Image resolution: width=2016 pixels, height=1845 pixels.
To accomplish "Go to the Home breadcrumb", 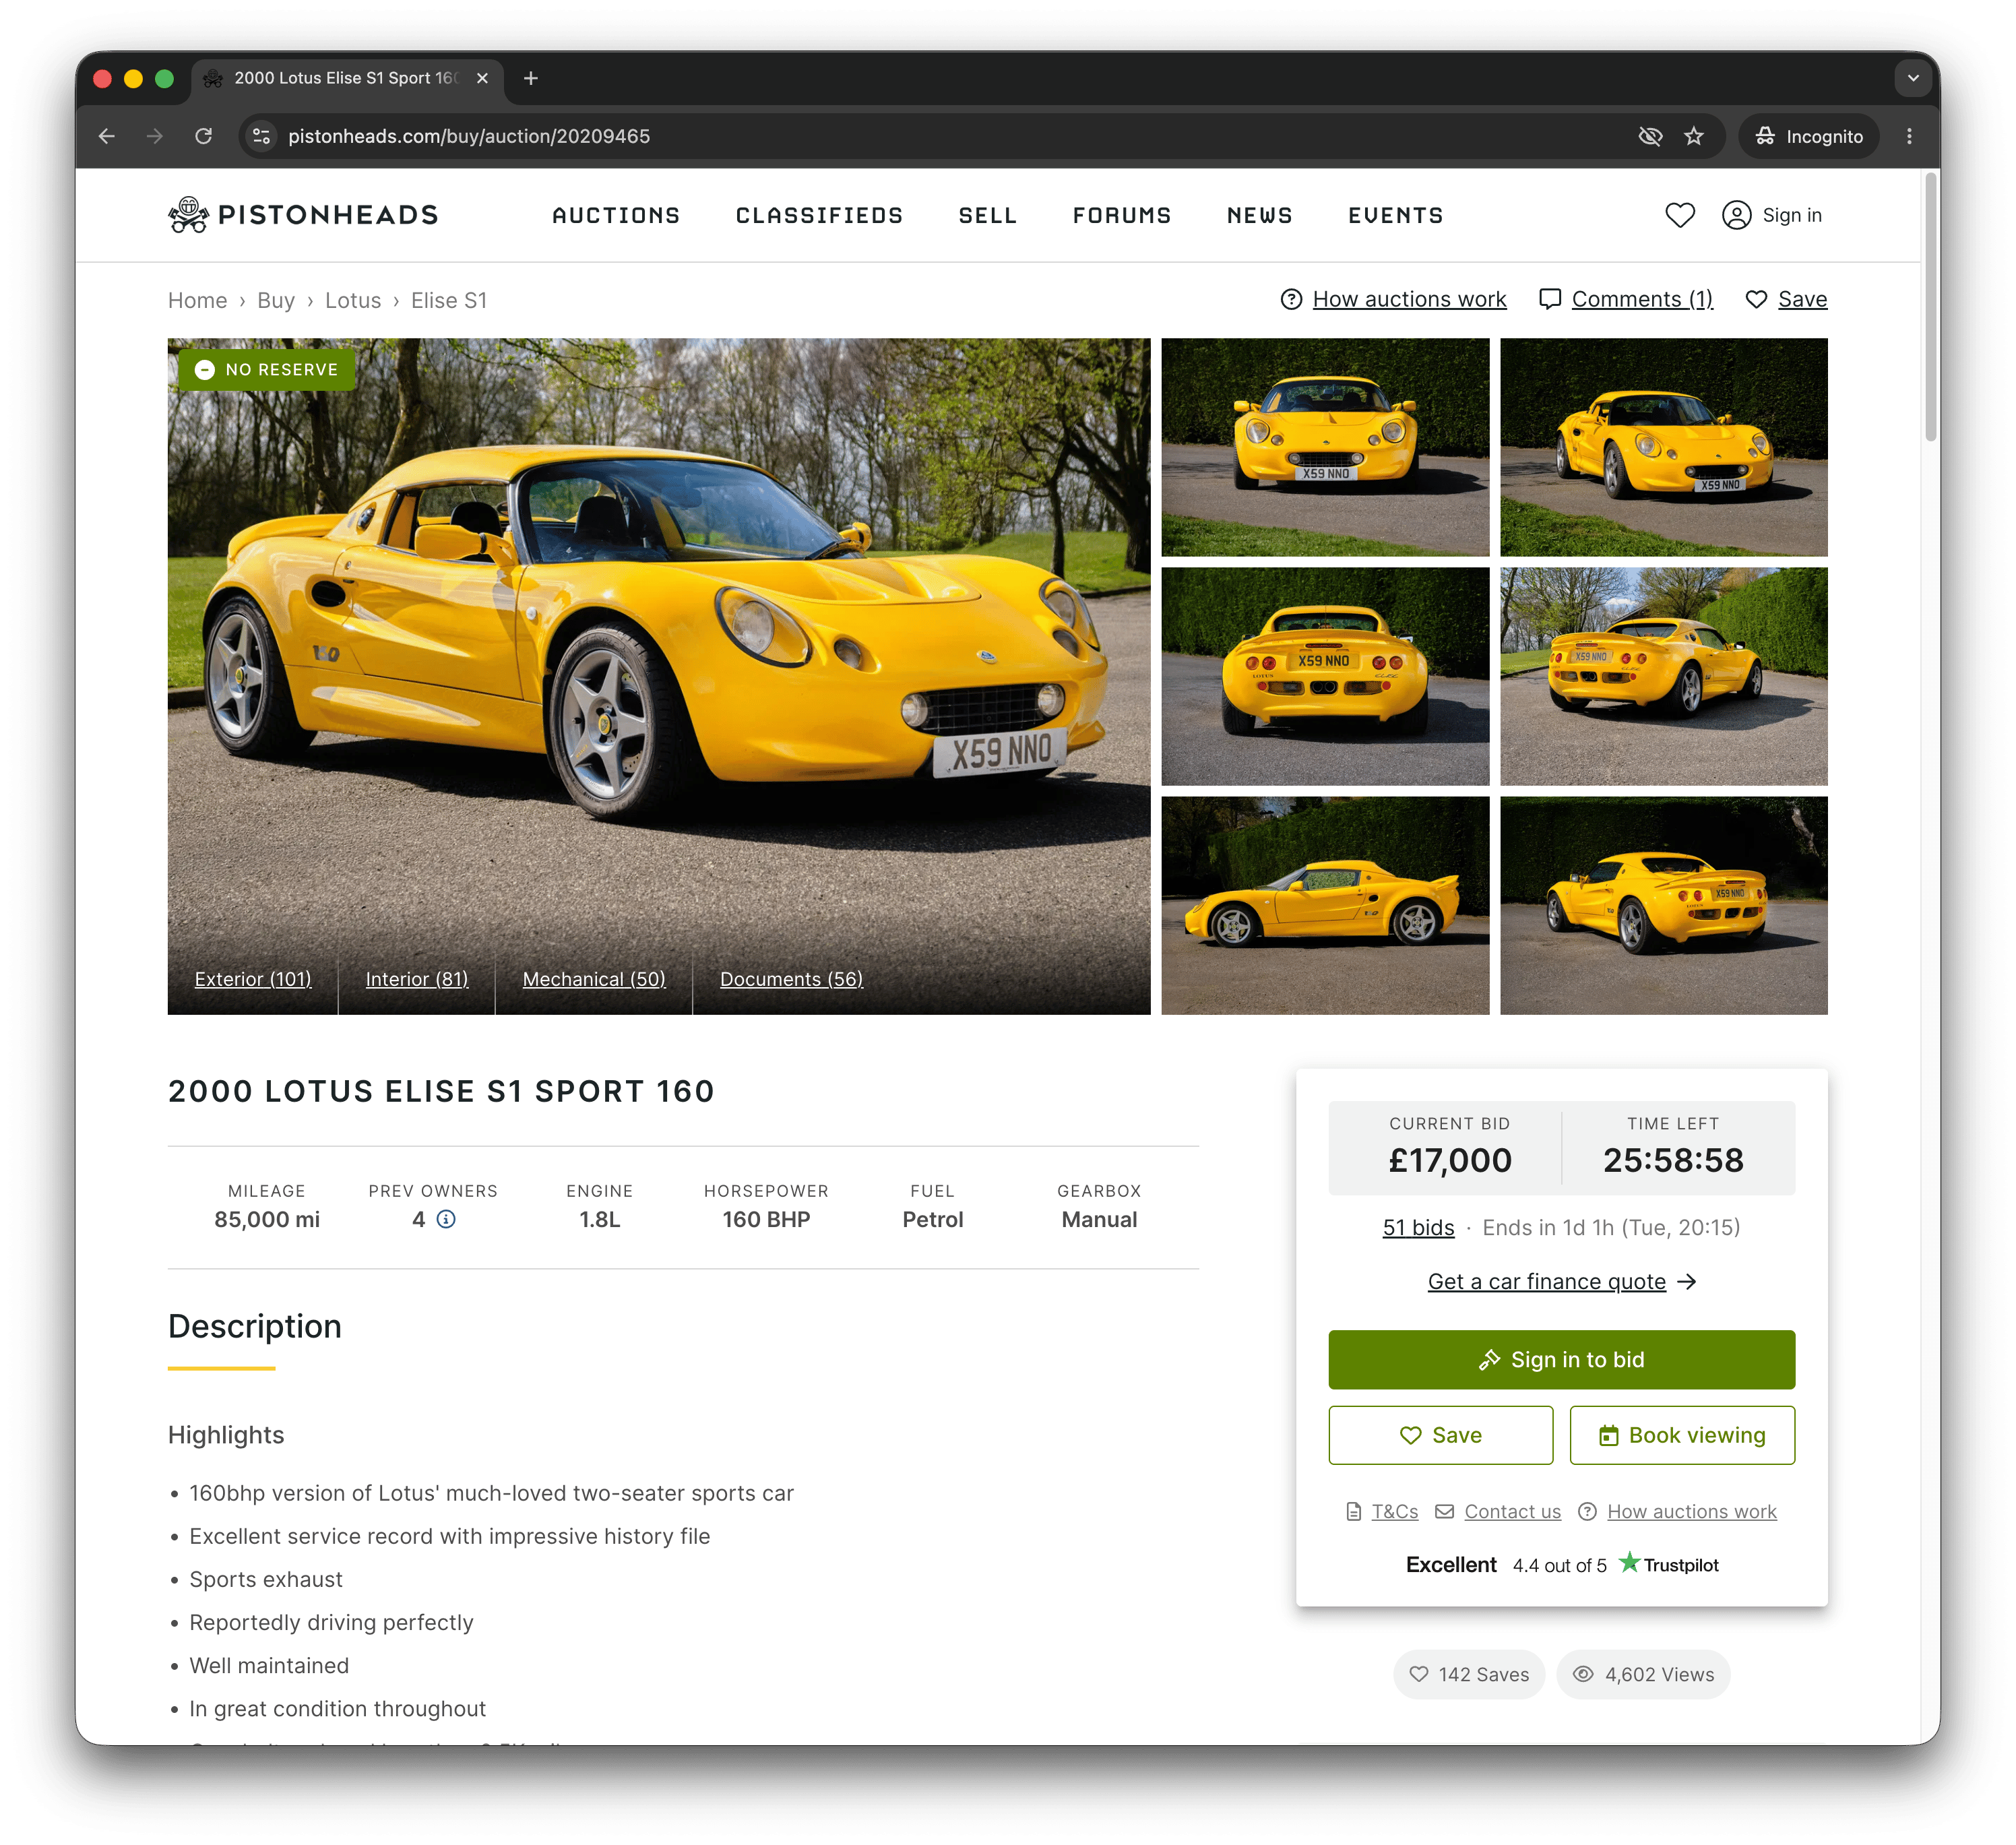I will (197, 300).
